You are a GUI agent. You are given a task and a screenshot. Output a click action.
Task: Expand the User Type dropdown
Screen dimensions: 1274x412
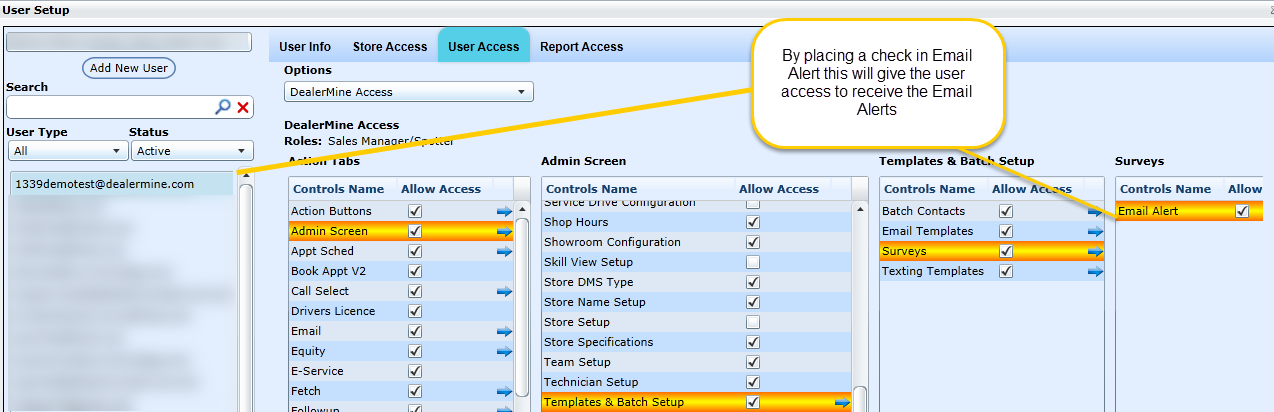tap(65, 151)
